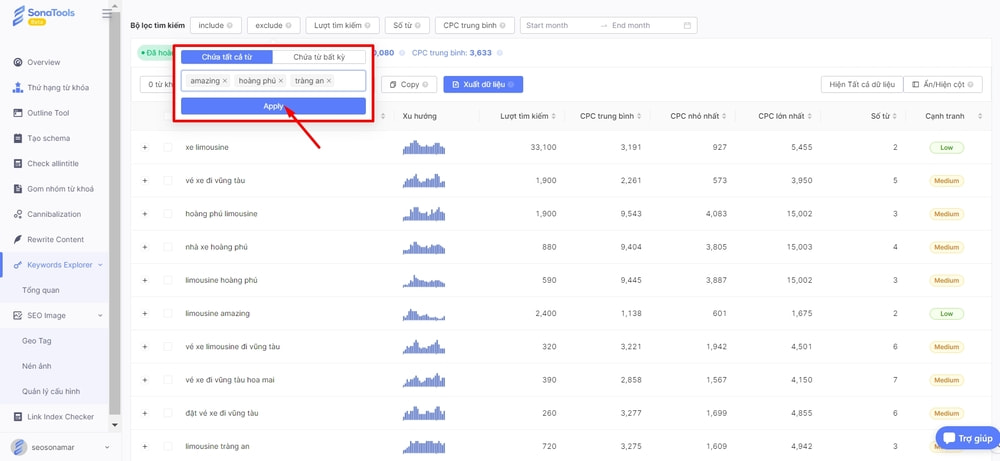This screenshot has height=461, width=1000.
Task: Click the Keywords Explorer key icon
Action: click(x=18, y=265)
